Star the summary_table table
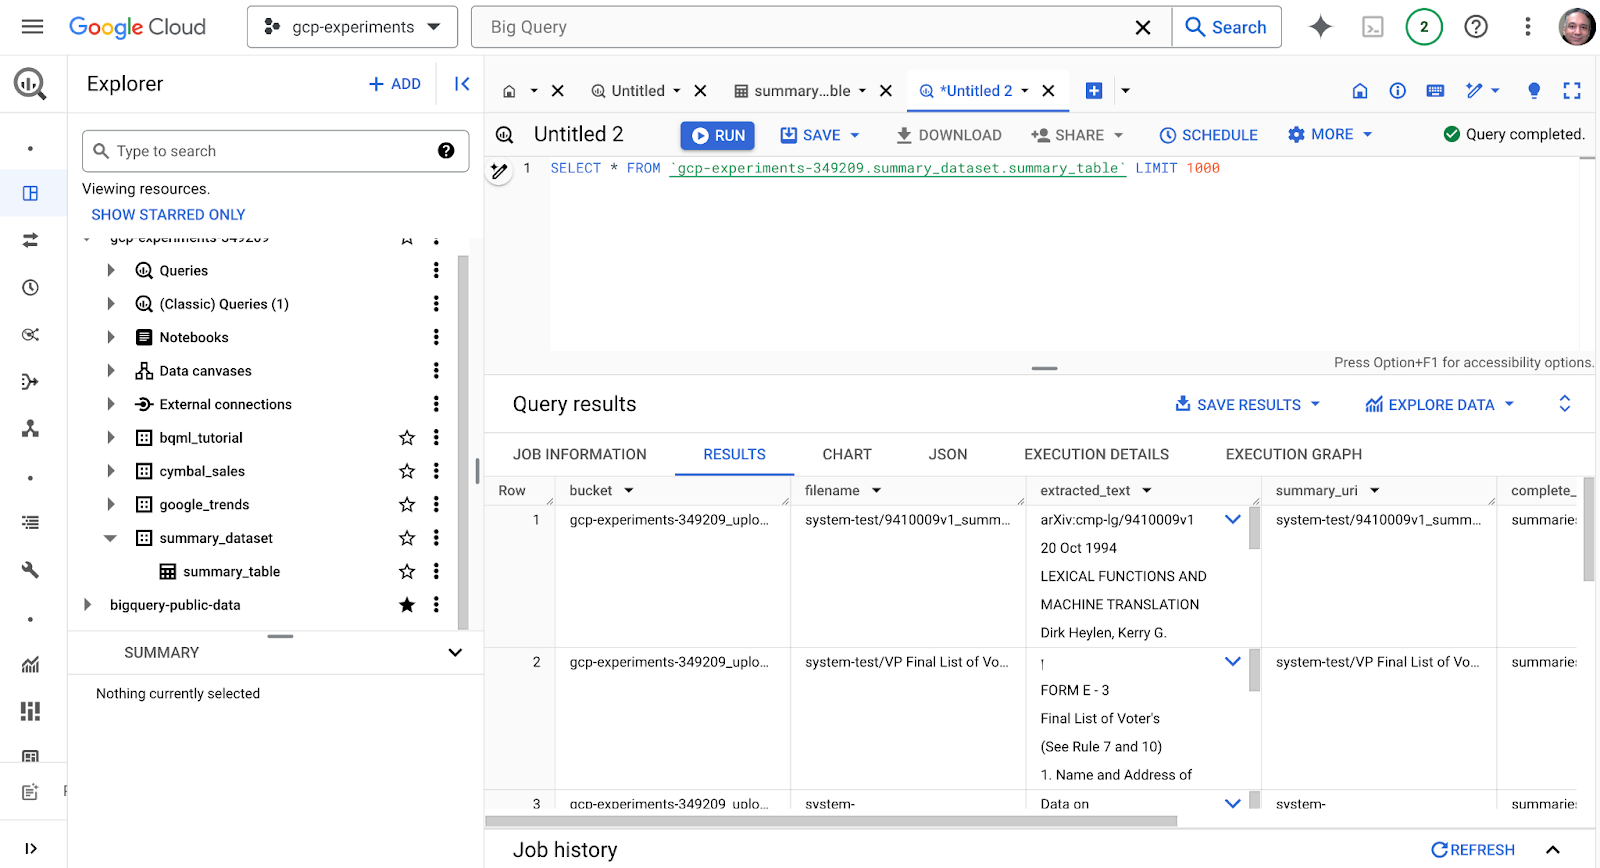The height and width of the screenshot is (868, 1600). pos(407,572)
